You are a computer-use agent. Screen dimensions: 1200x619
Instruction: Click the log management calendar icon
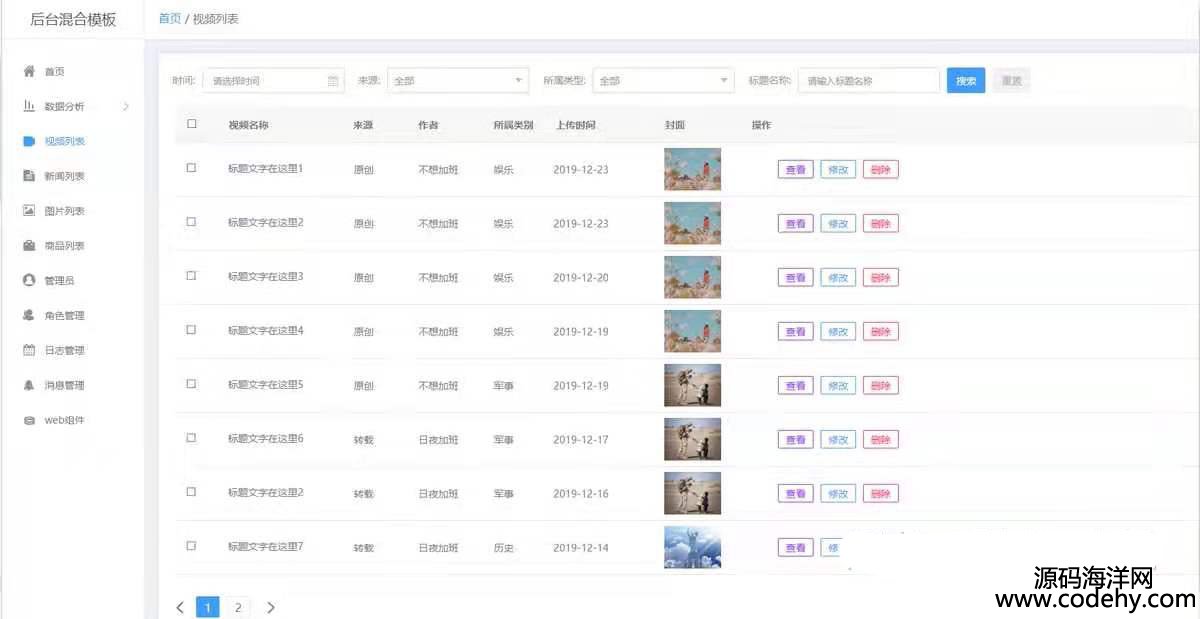click(x=29, y=351)
